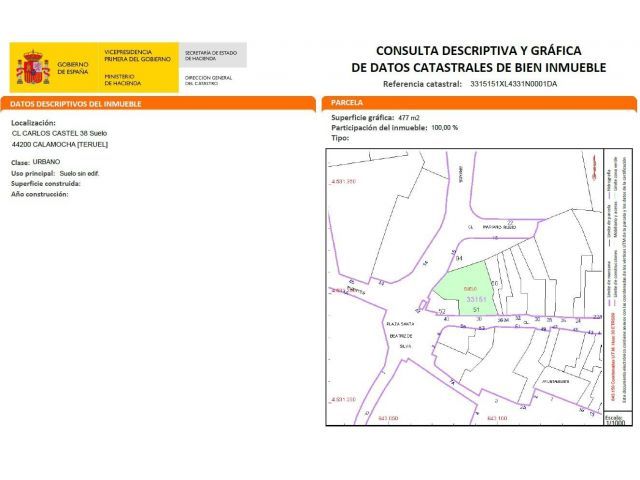The height and width of the screenshot is (480, 640).
Task: Click the Spanish coat of arms emblem
Action: (x=33, y=68)
